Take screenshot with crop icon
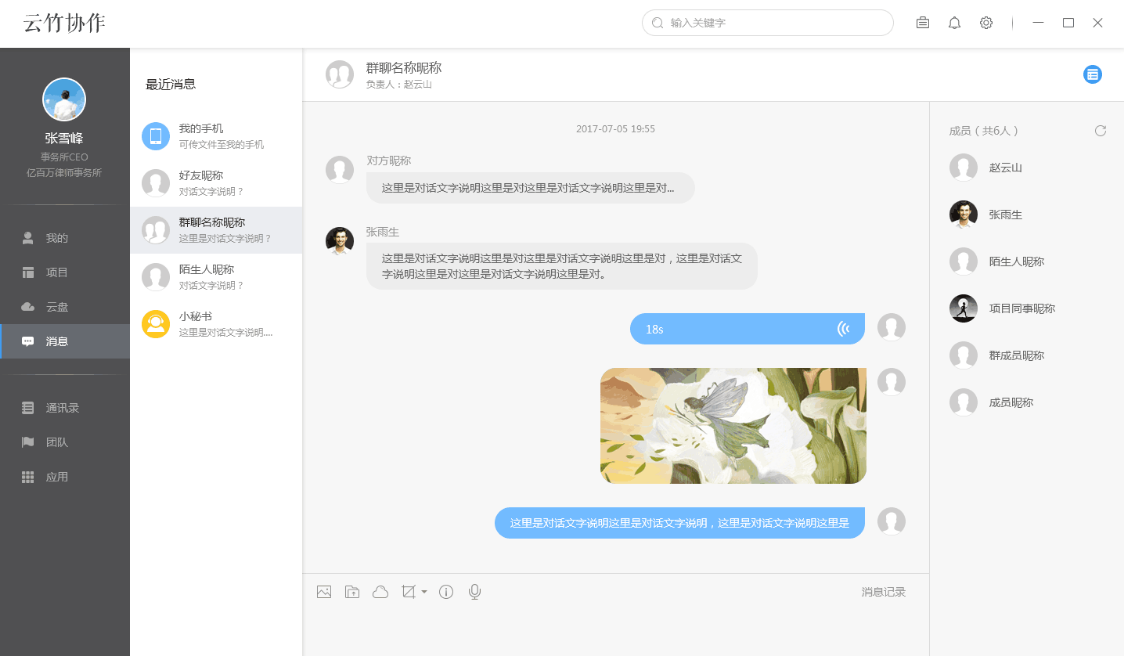The height and width of the screenshot is (656, 1125). [x=408, y=592]
